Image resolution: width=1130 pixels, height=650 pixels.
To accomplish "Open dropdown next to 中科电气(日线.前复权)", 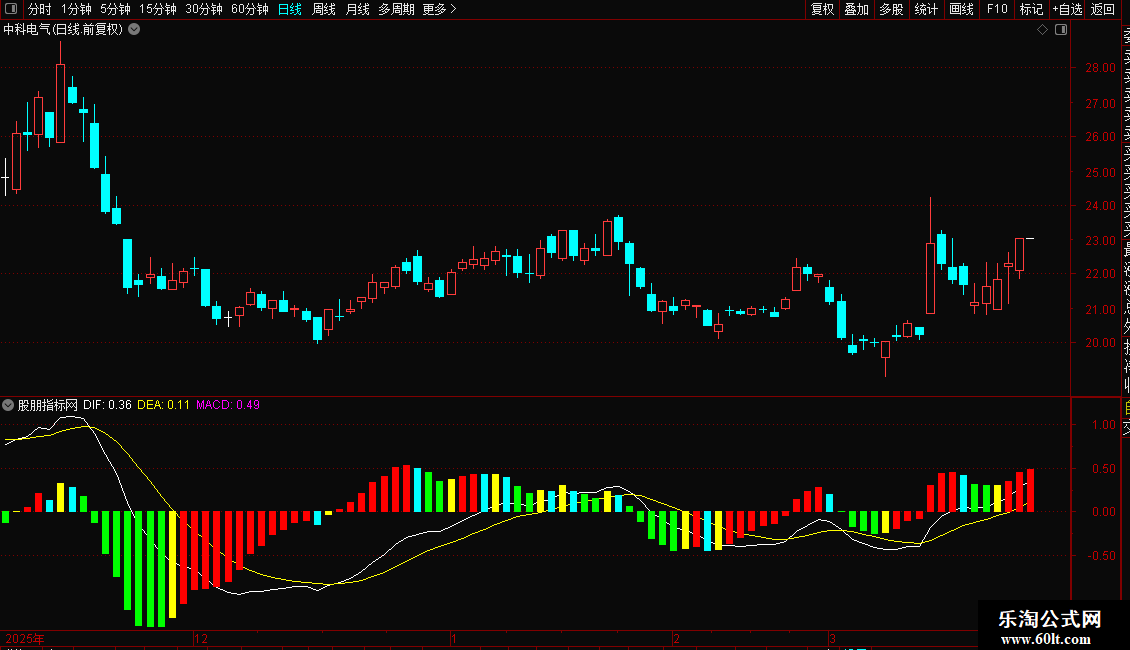I will coord(134,30).
